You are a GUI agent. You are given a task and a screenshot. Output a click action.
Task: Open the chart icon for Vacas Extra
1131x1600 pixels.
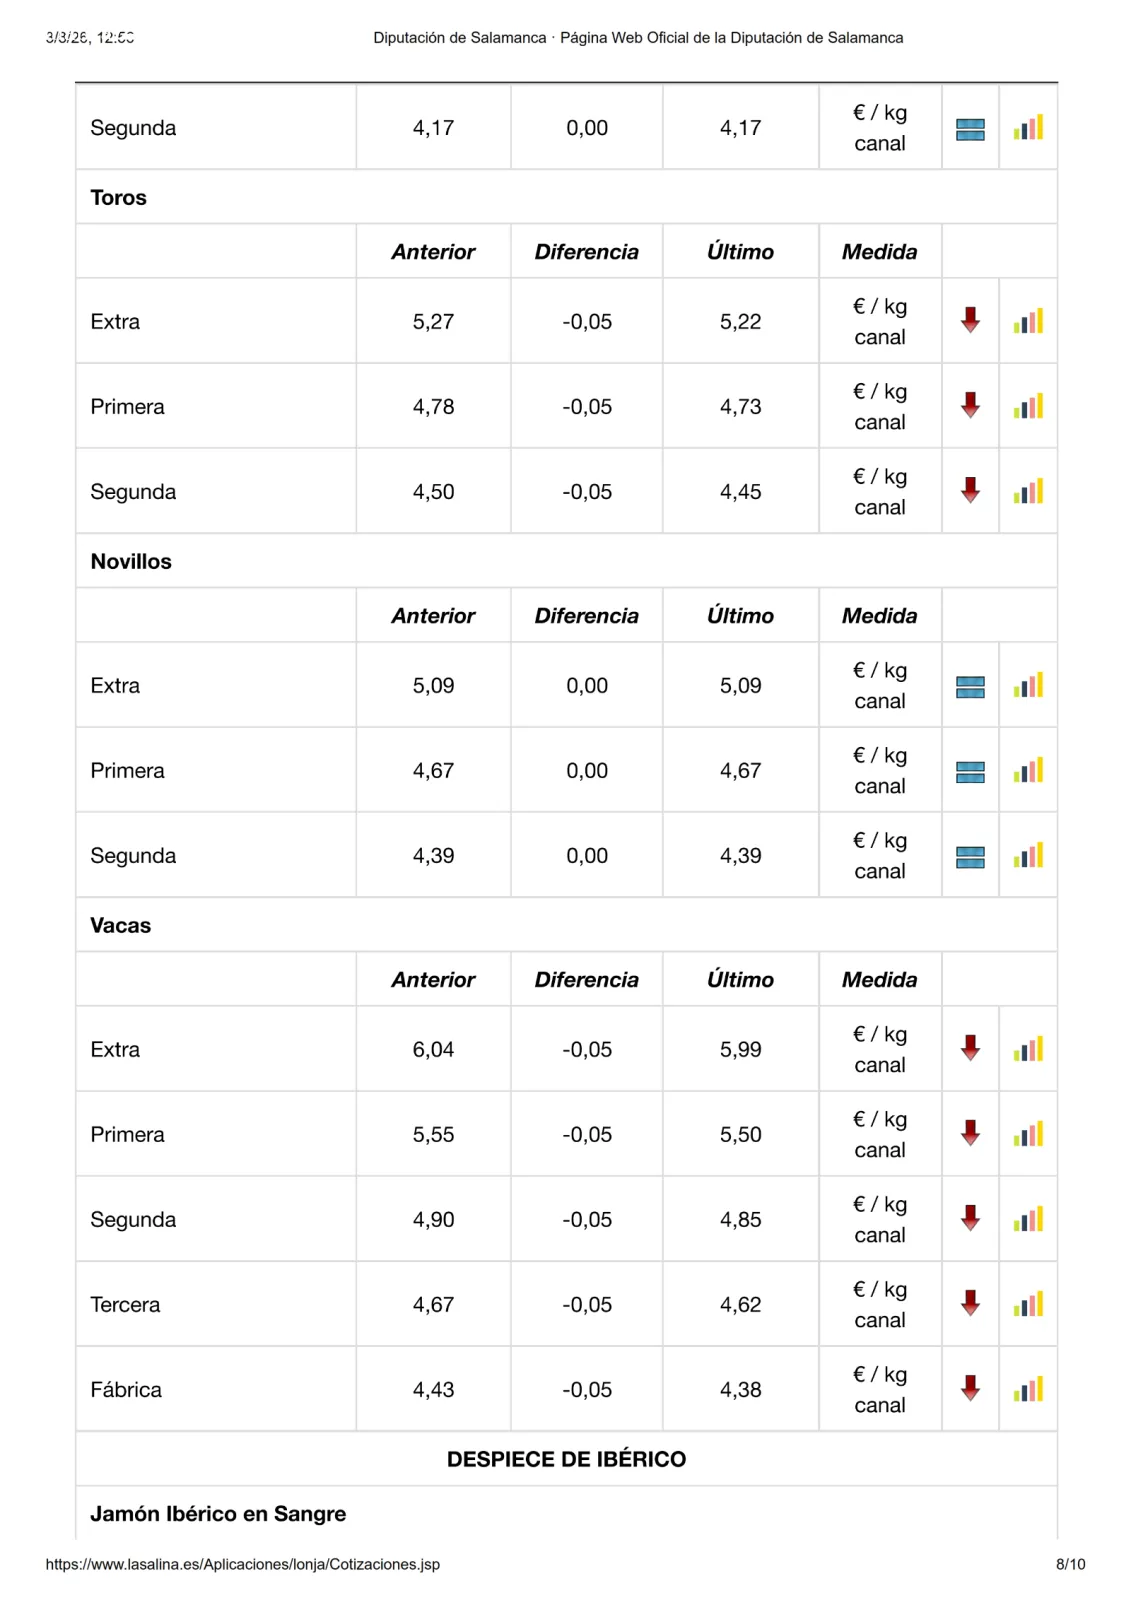coord(1028,1049)
